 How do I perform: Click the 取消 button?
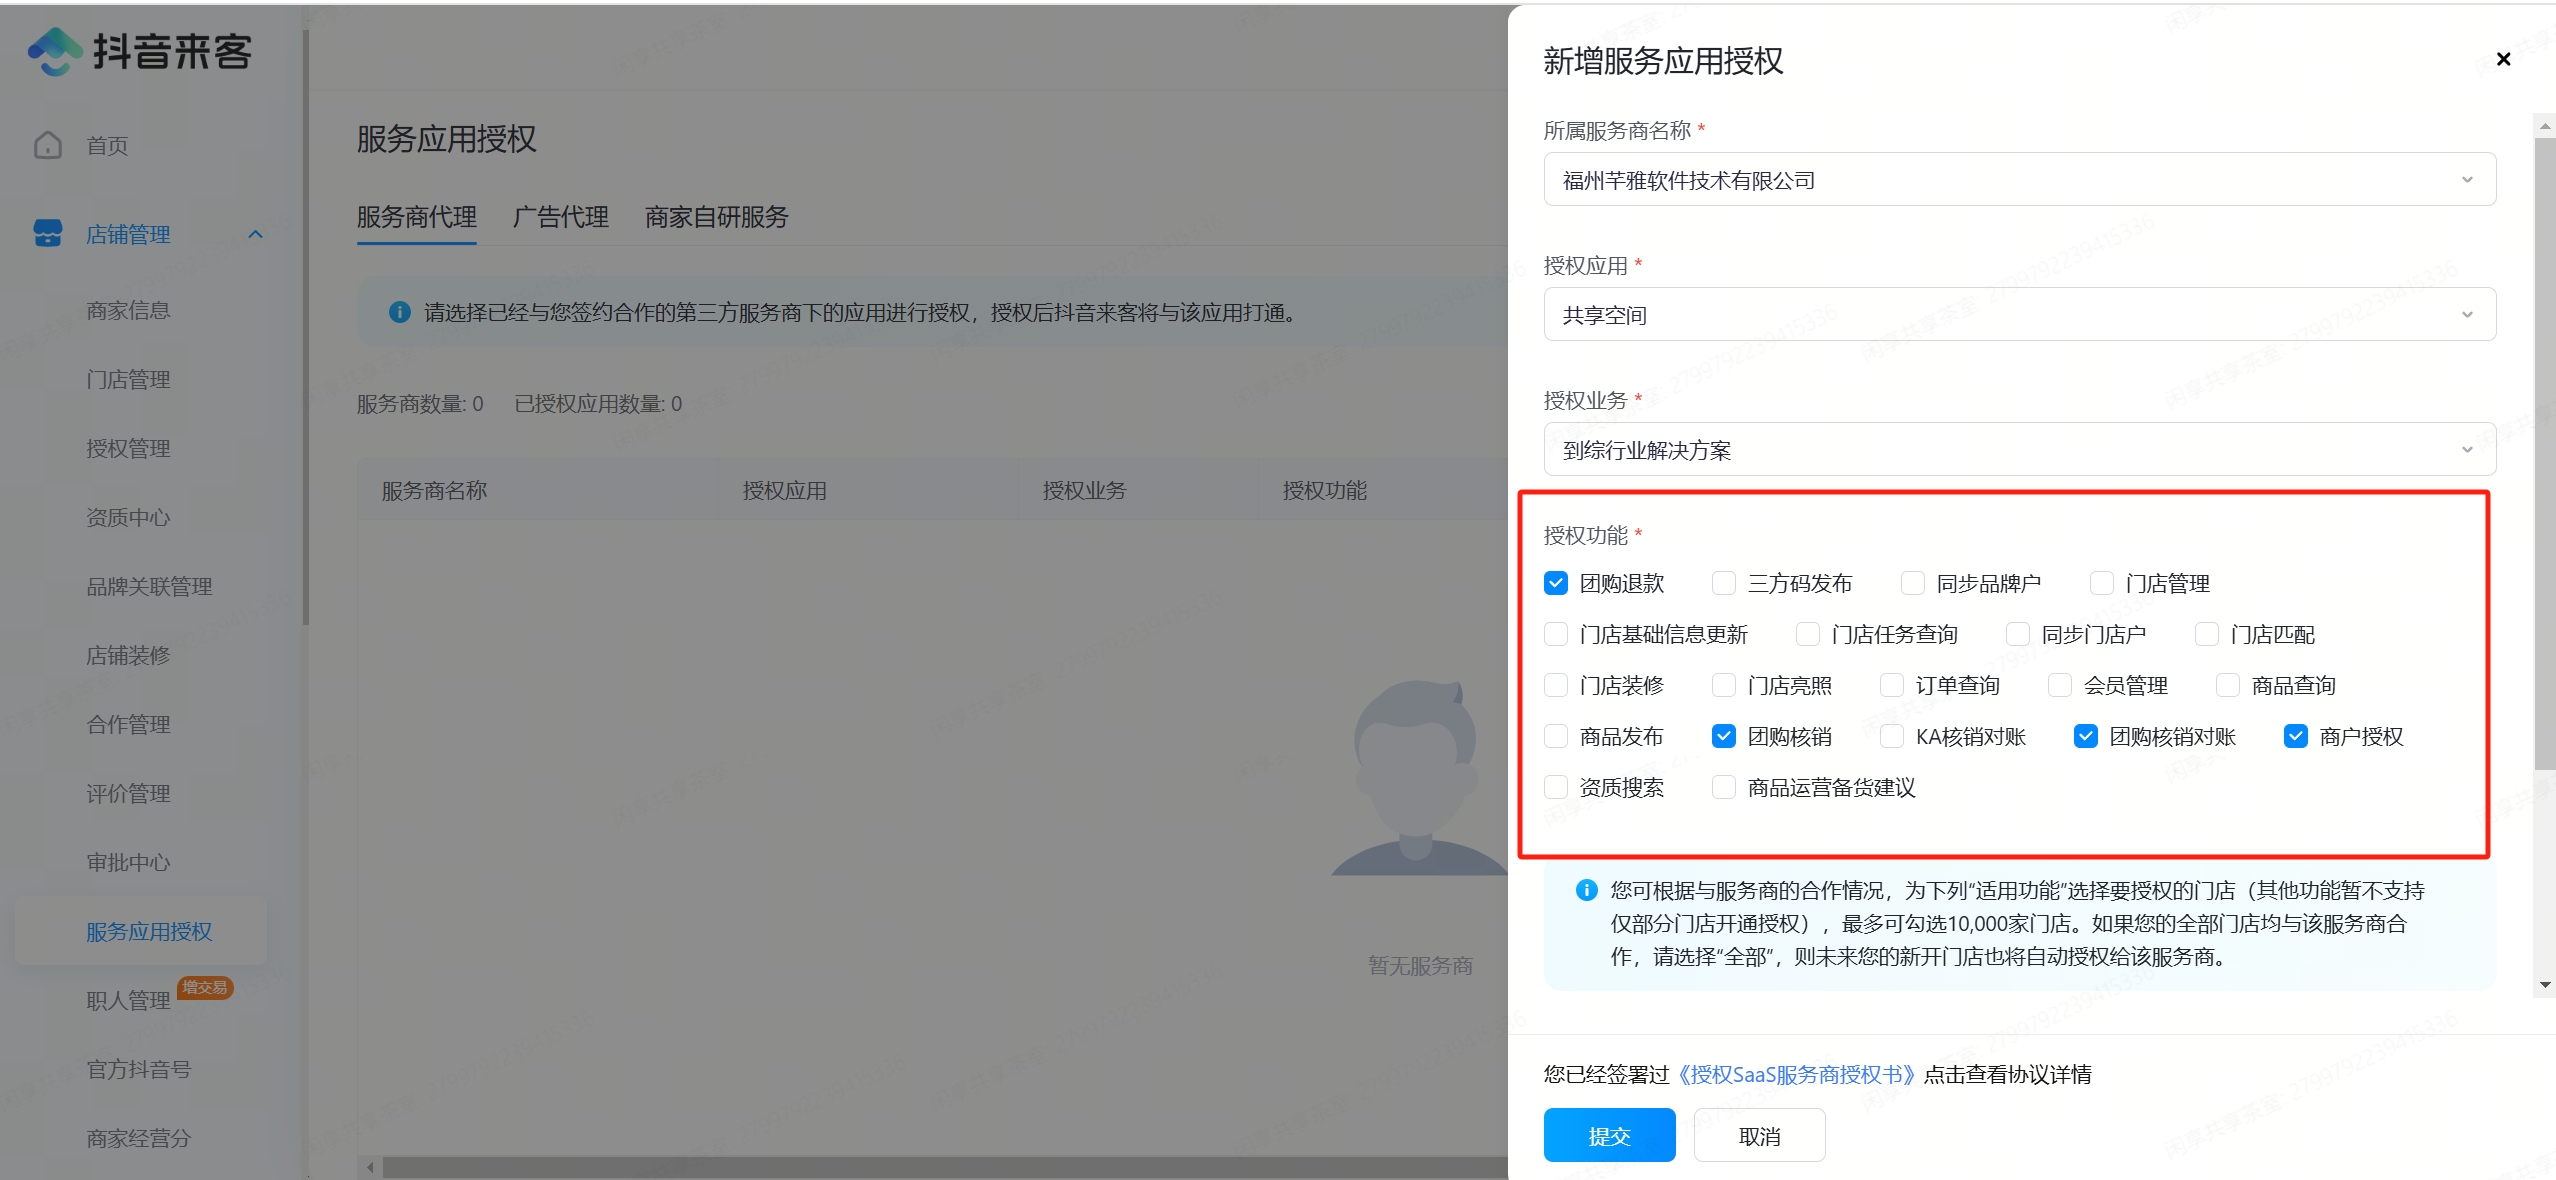pos(1759,1136)
